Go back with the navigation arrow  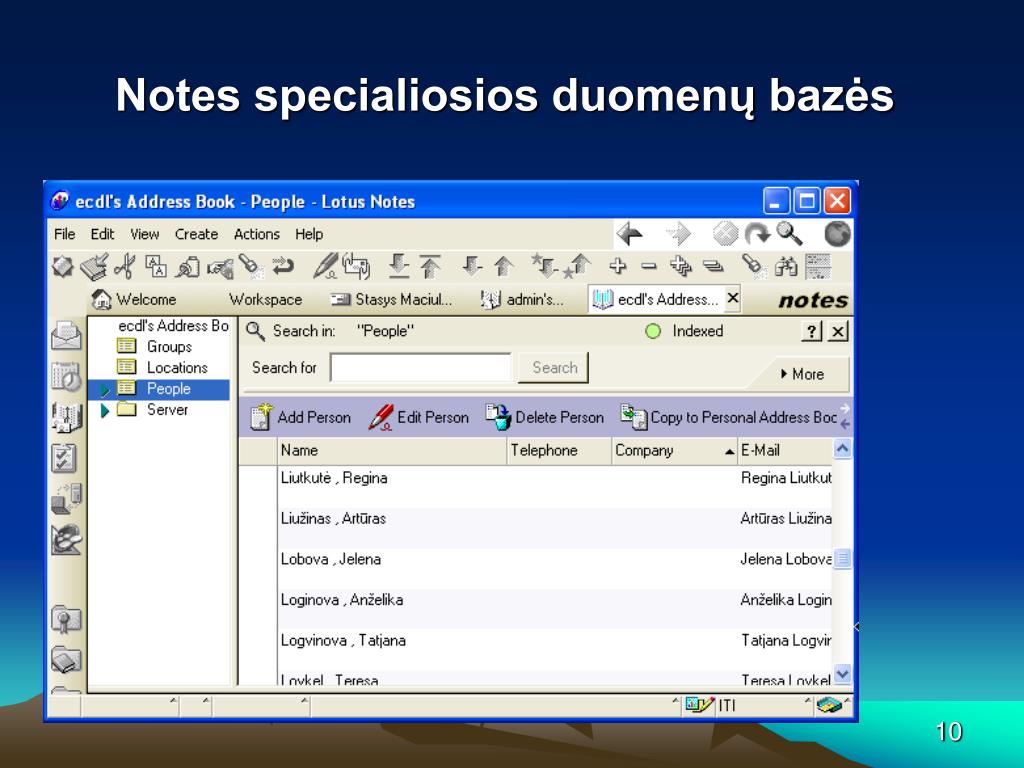[630, 233]
